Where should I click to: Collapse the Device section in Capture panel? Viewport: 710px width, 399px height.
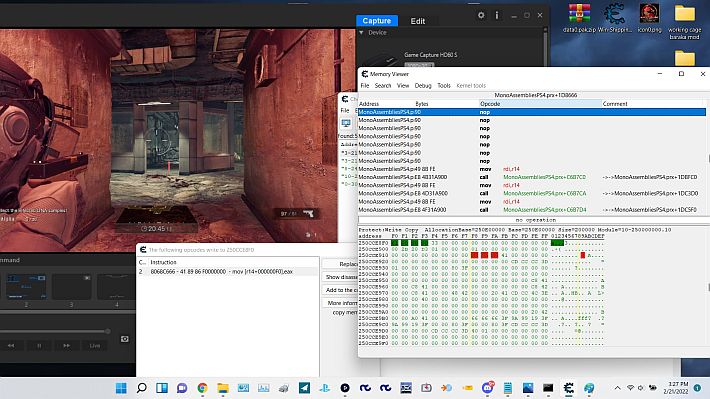pos(361,33)
